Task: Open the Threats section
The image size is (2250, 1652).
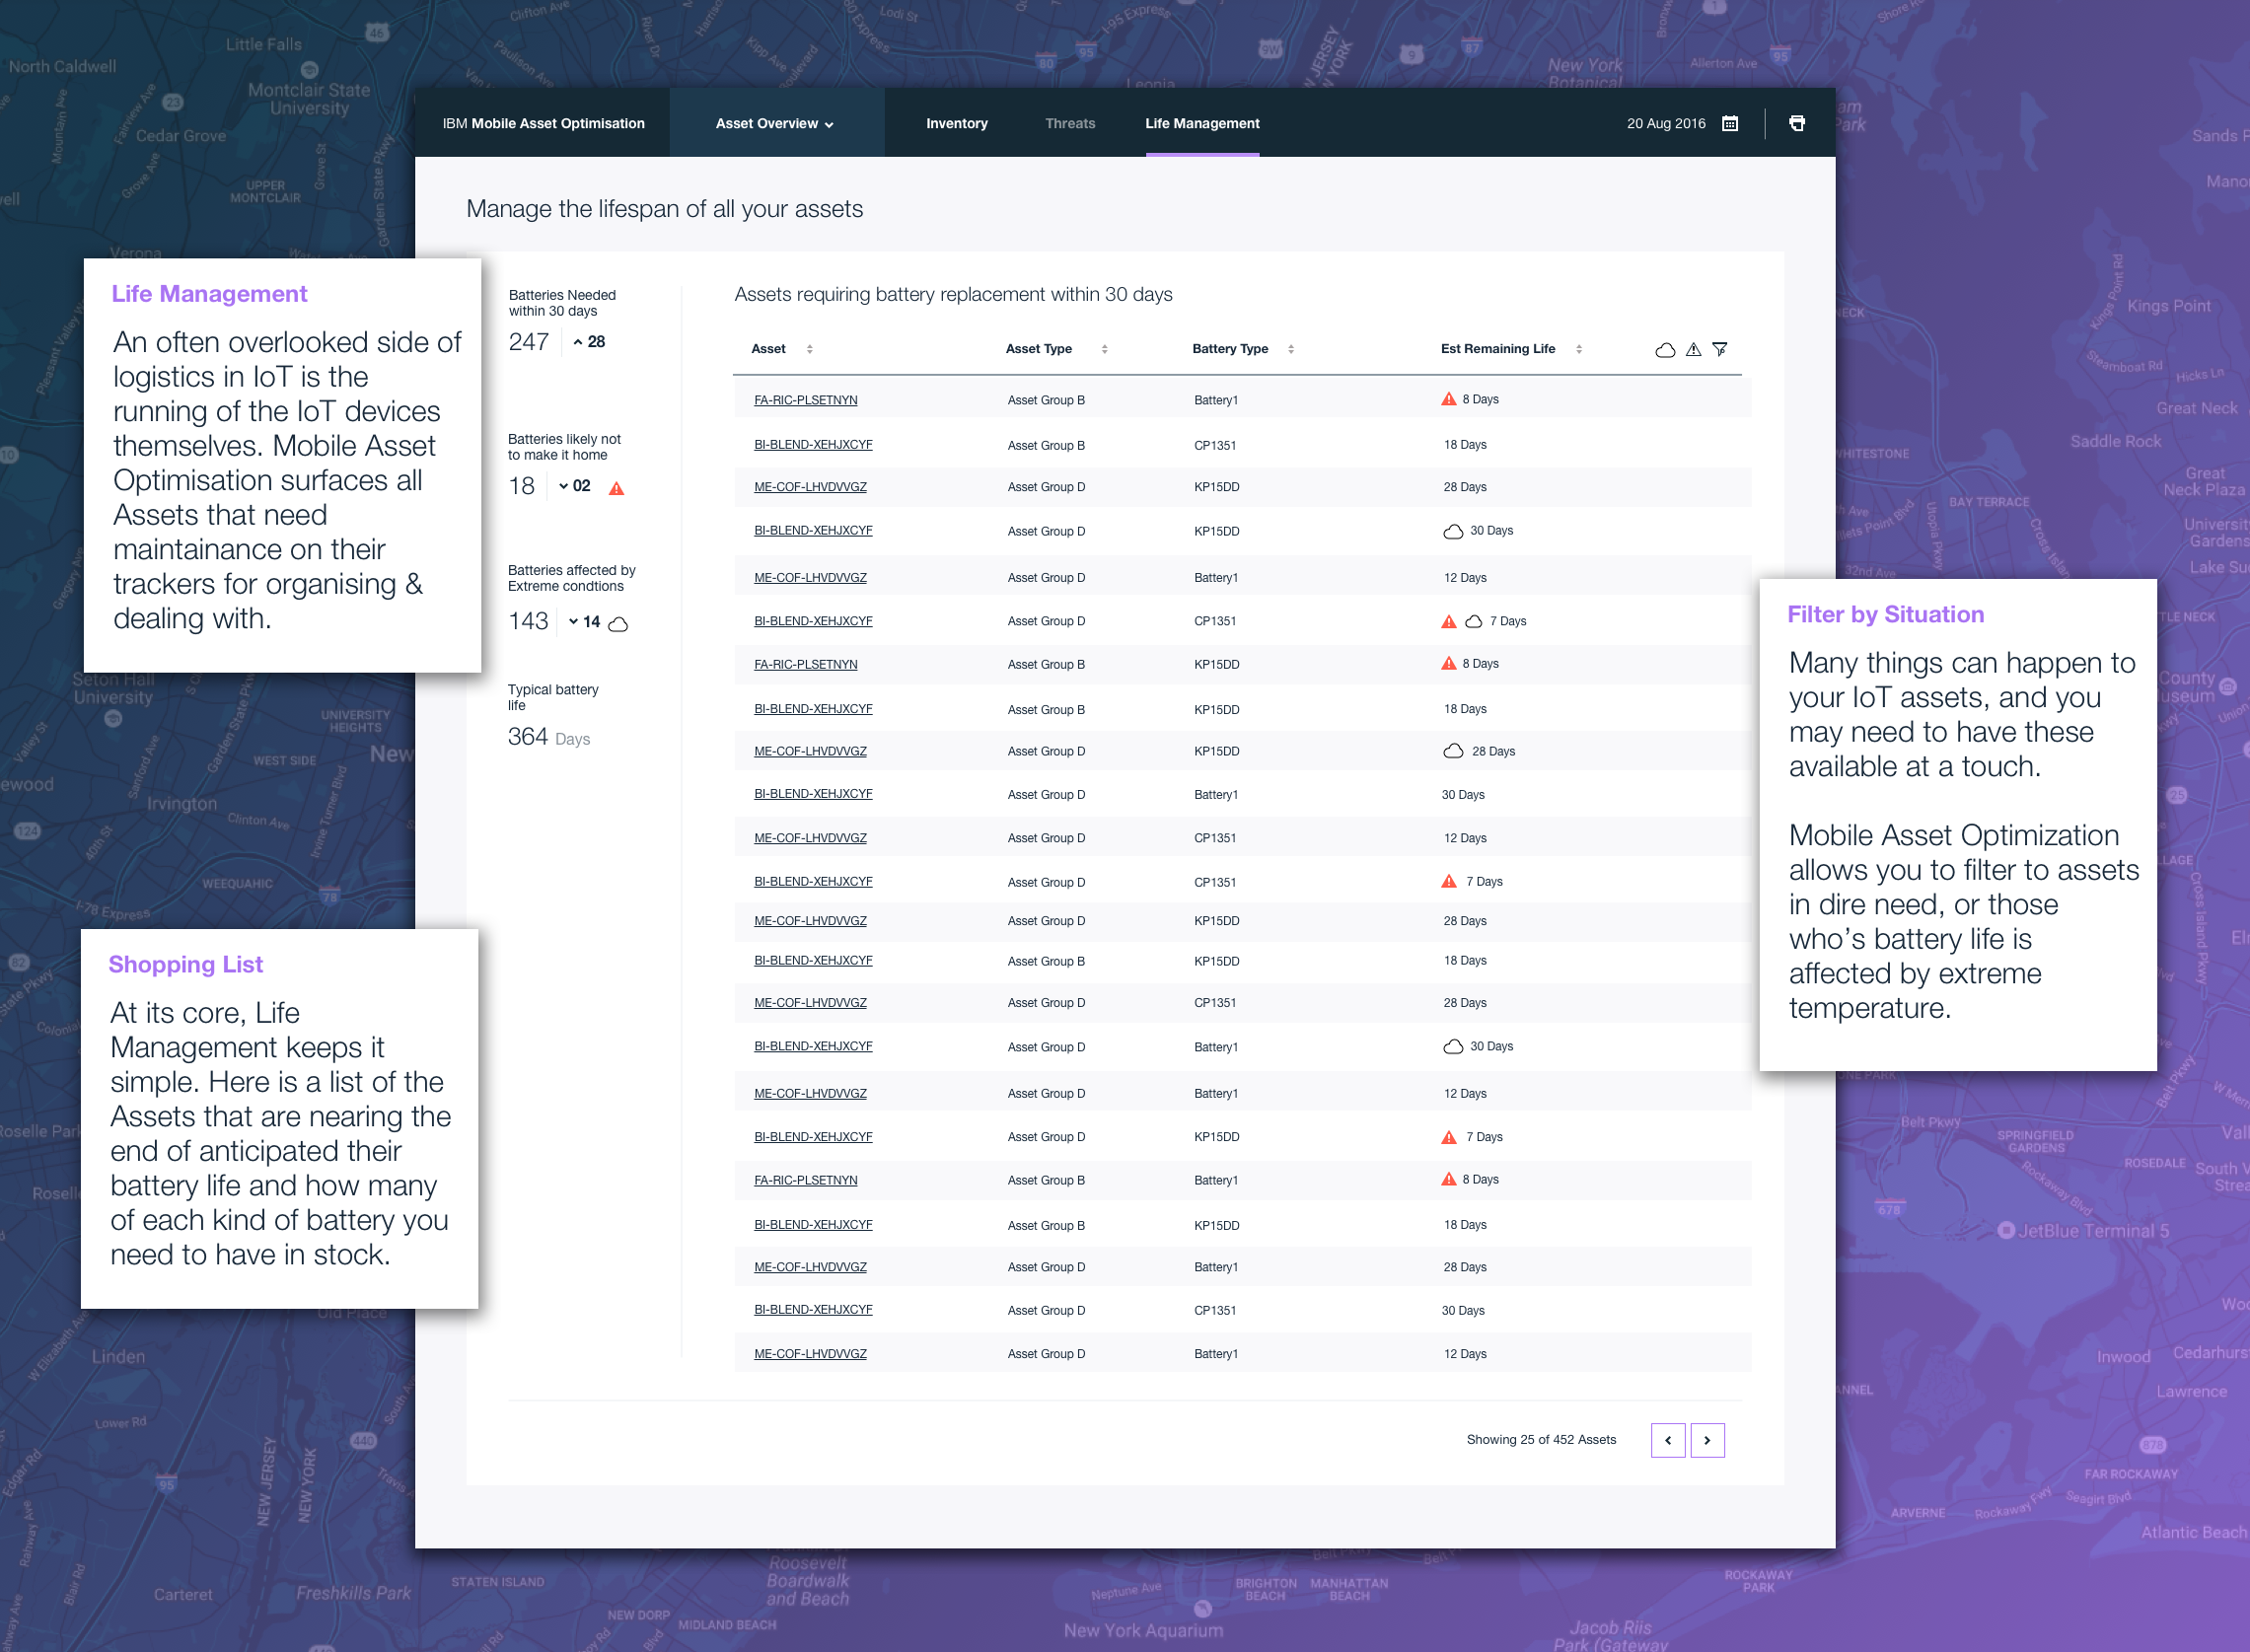Action: tap(1070, 123)
